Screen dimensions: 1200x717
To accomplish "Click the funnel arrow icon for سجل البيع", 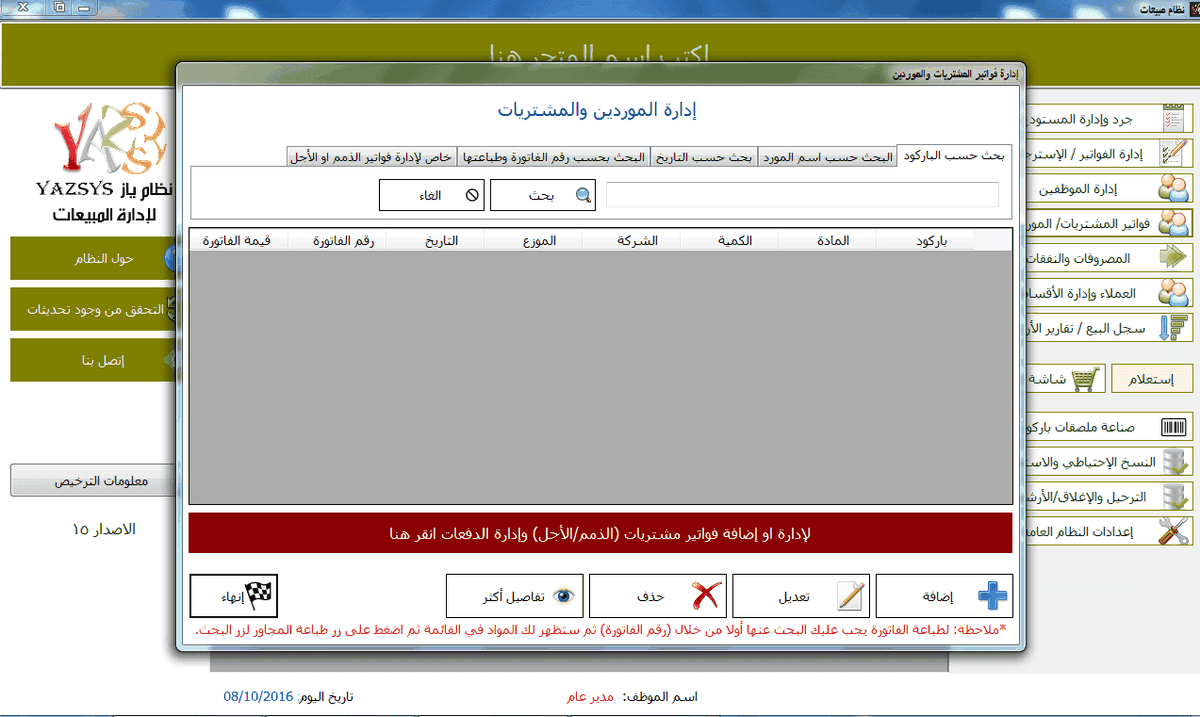I will [1174, 328].
